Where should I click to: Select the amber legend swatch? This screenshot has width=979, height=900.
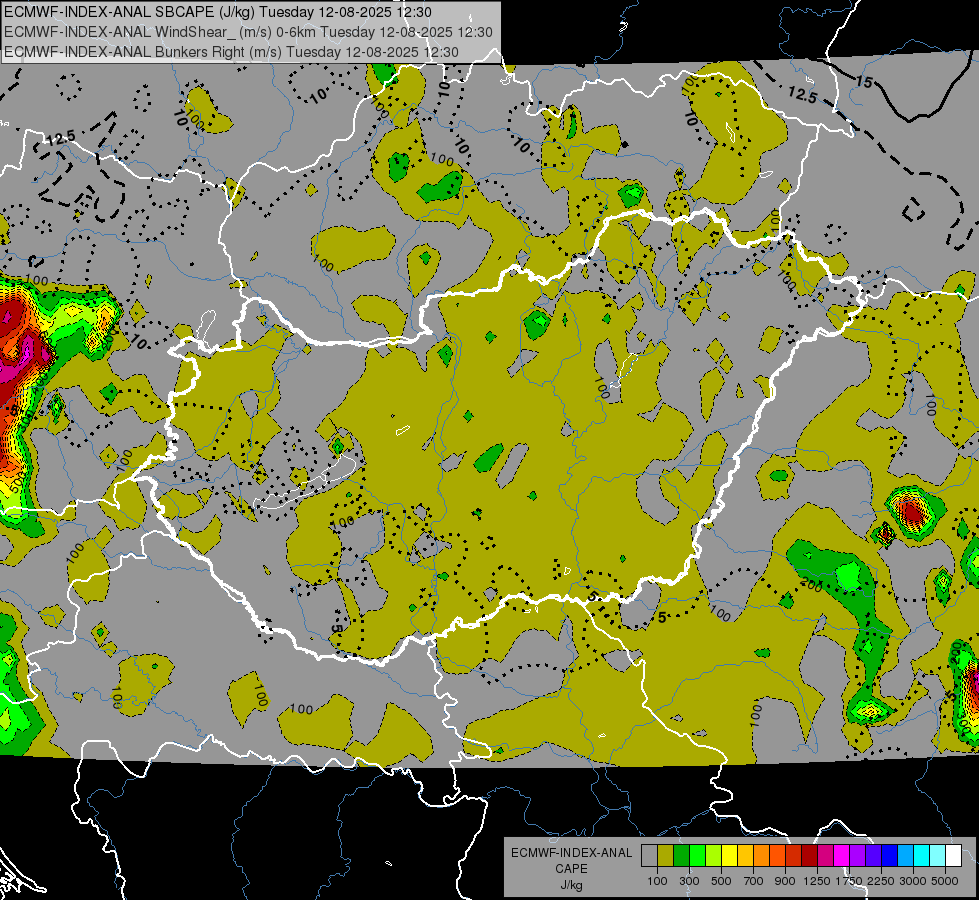pos(745,856)
